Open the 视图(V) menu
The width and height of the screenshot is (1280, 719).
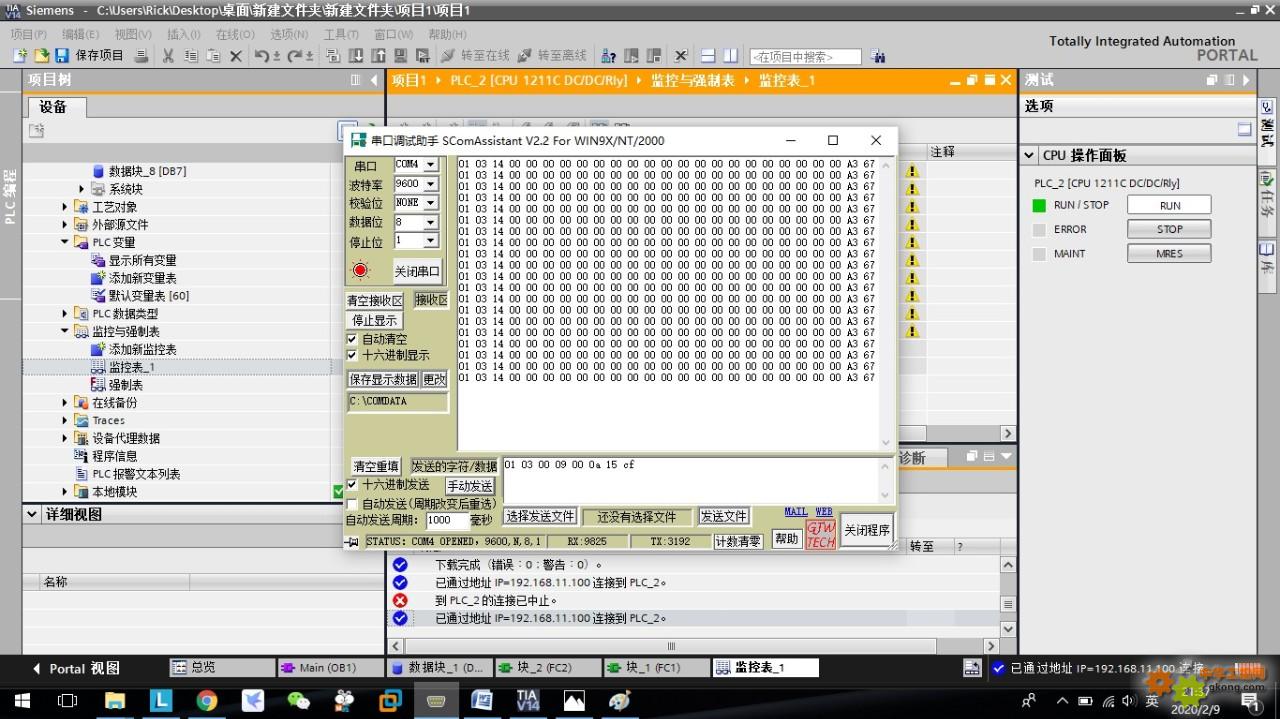coord(133,34)
